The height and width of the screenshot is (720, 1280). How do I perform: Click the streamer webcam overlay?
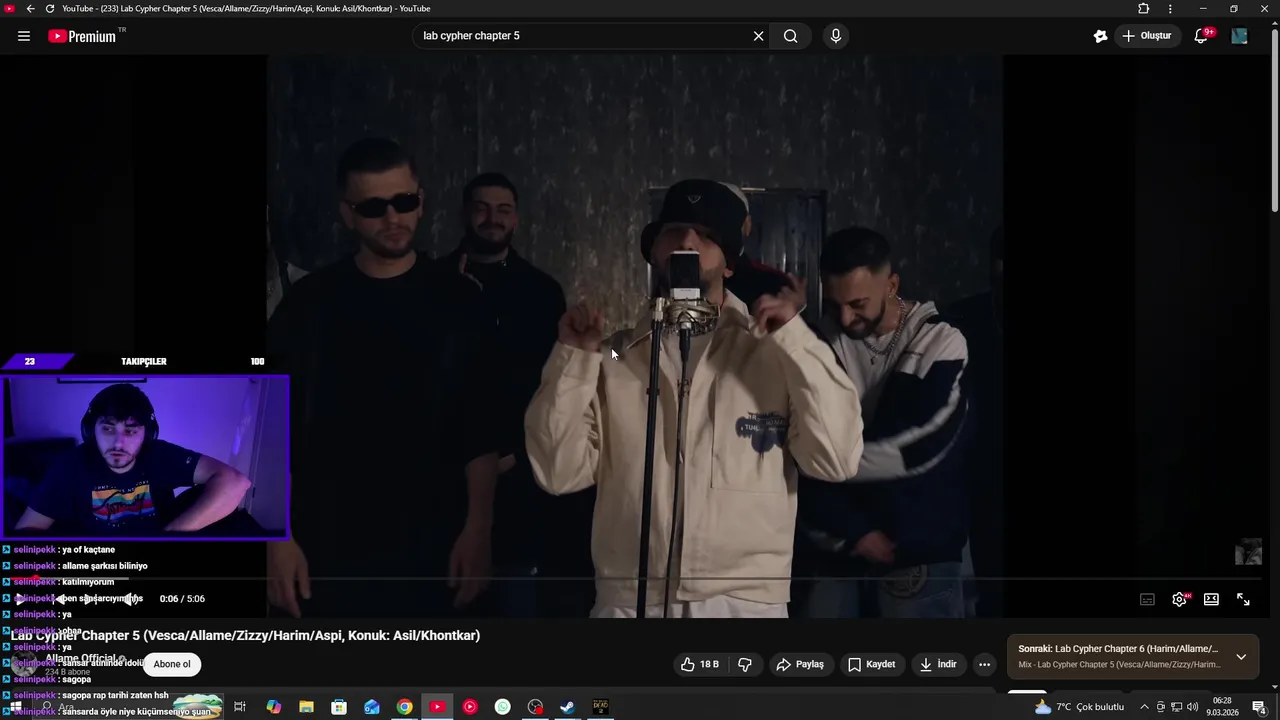(145, 457)
